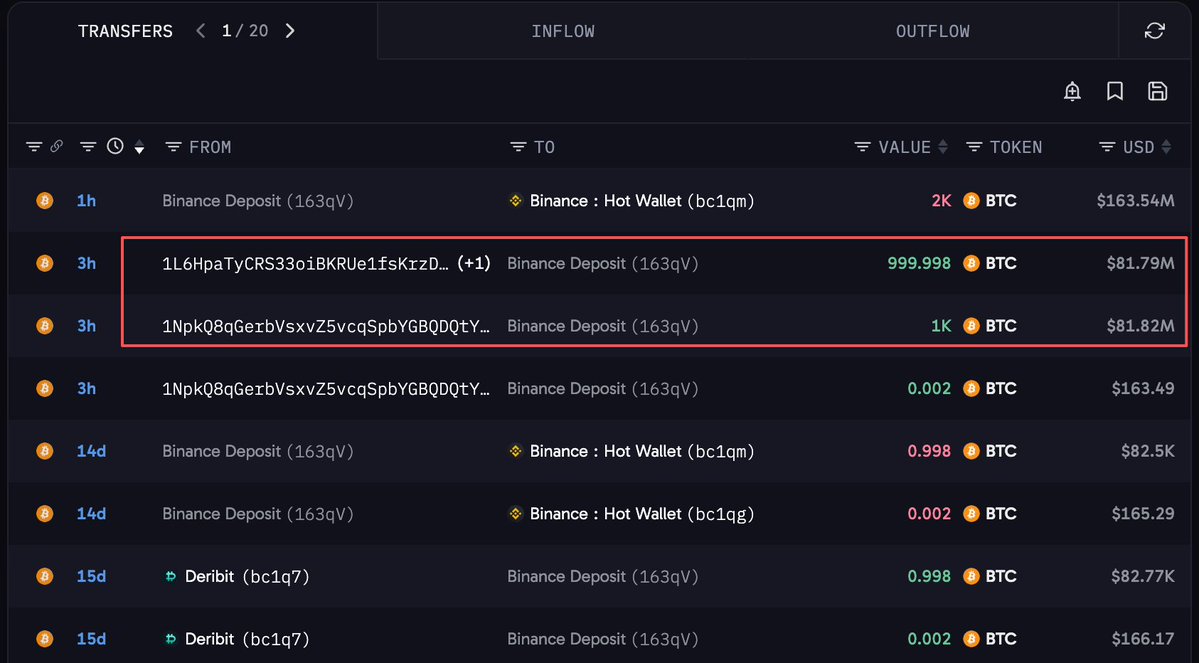
Task: Open Binance Hot Wallet (bc1qm) in 1h row
Action: [x=642, y=201]
